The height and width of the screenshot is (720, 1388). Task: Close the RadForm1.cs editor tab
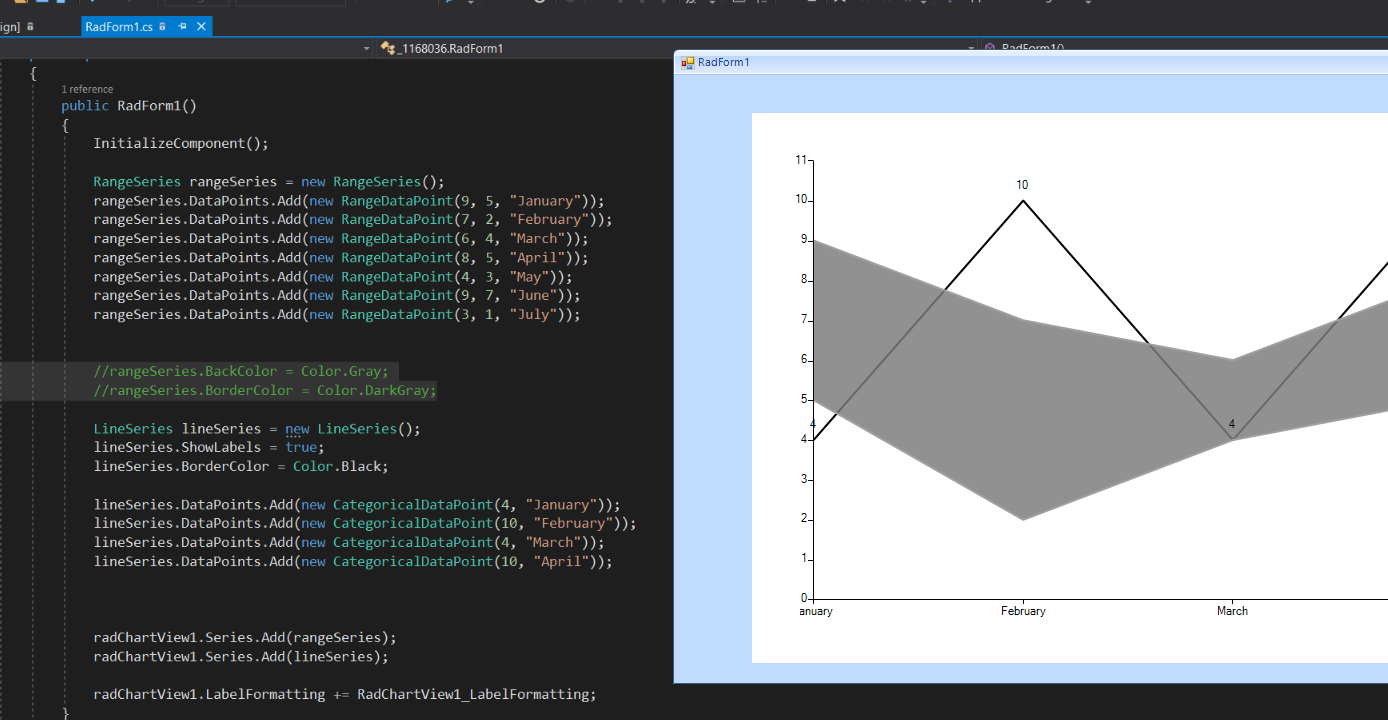201,27
